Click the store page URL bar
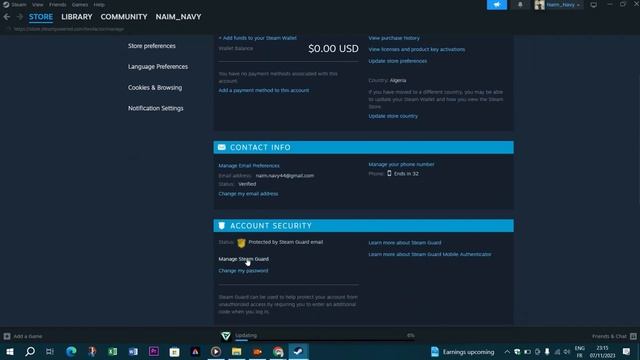The width and height of the screenshot is (640, 360). (x=69, y=29)
